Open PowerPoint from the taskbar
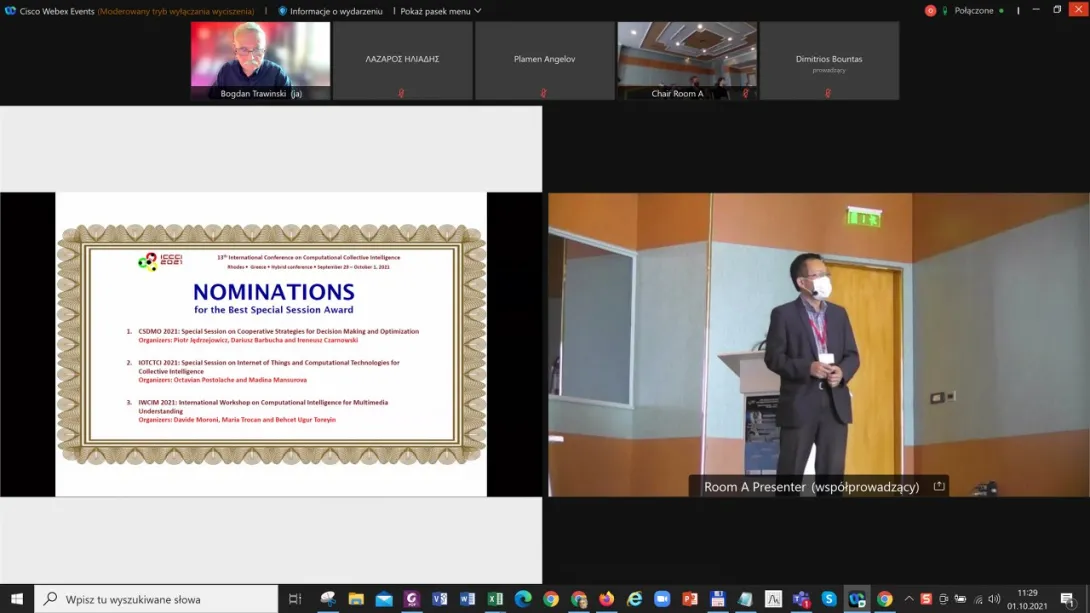The image size is (1090, 613). click(690, 599)
